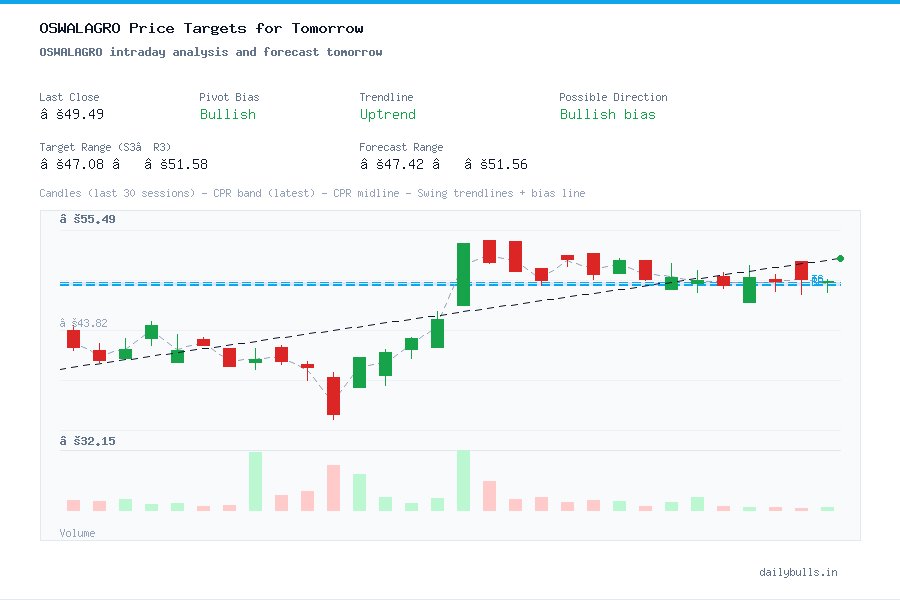Click the blue dashed CPR midline

point(400,283)
